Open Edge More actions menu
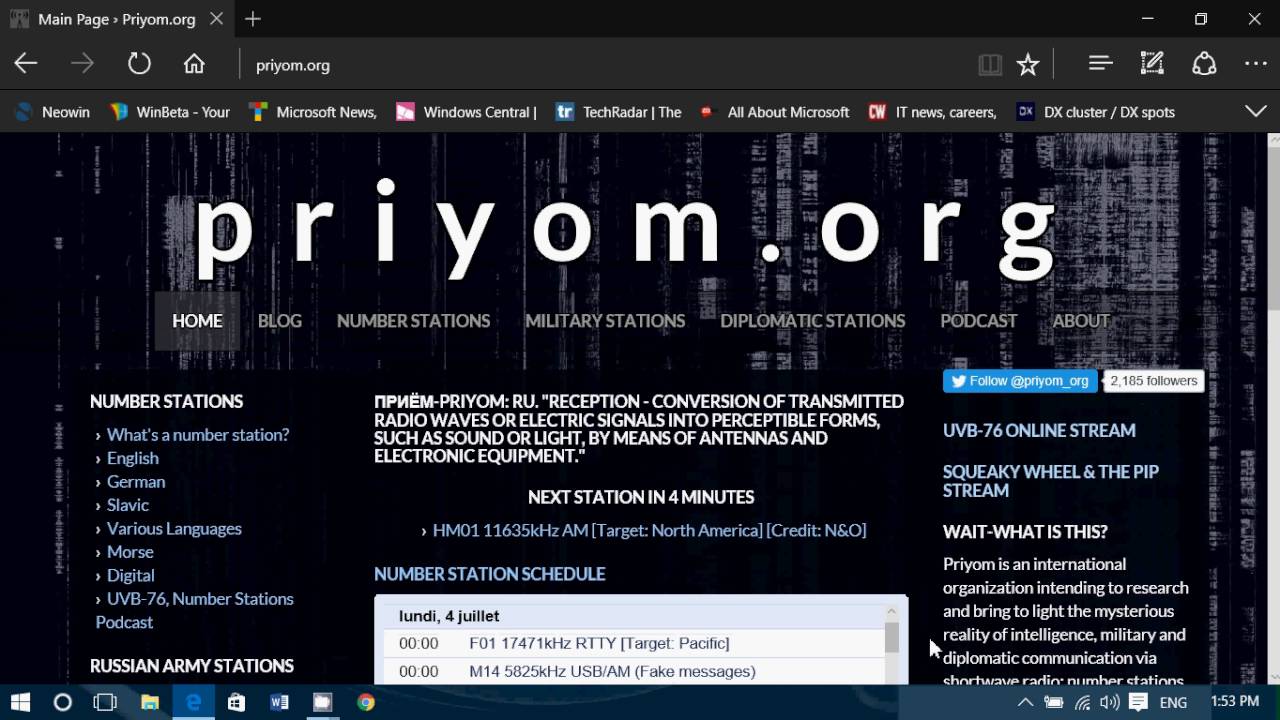The height and width of the screenshot is (720, 1280). point(1256,64)
